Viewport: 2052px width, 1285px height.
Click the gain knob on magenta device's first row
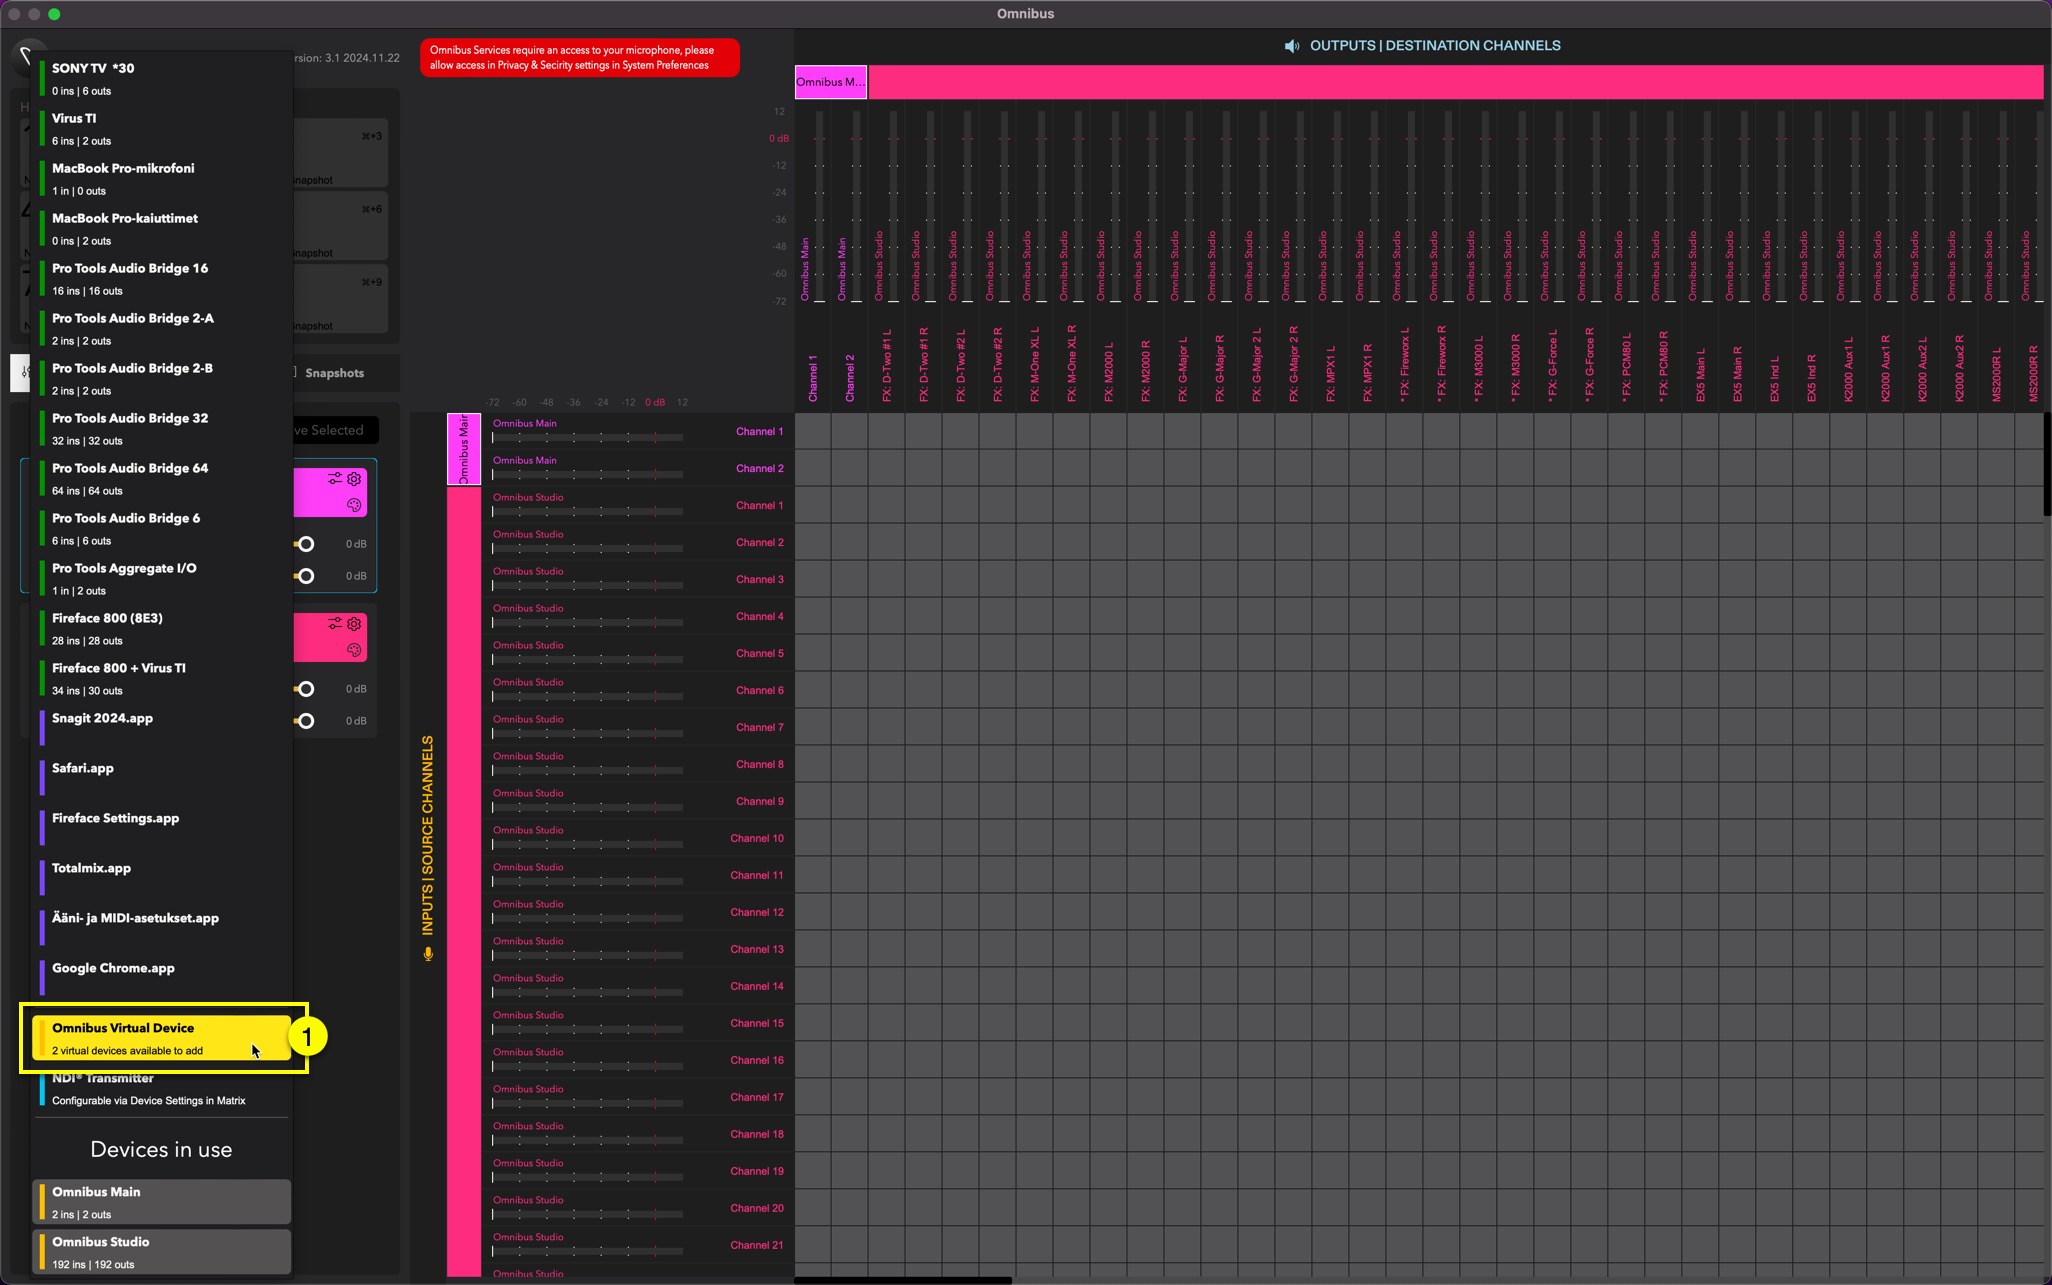click(x=306, y=544)
